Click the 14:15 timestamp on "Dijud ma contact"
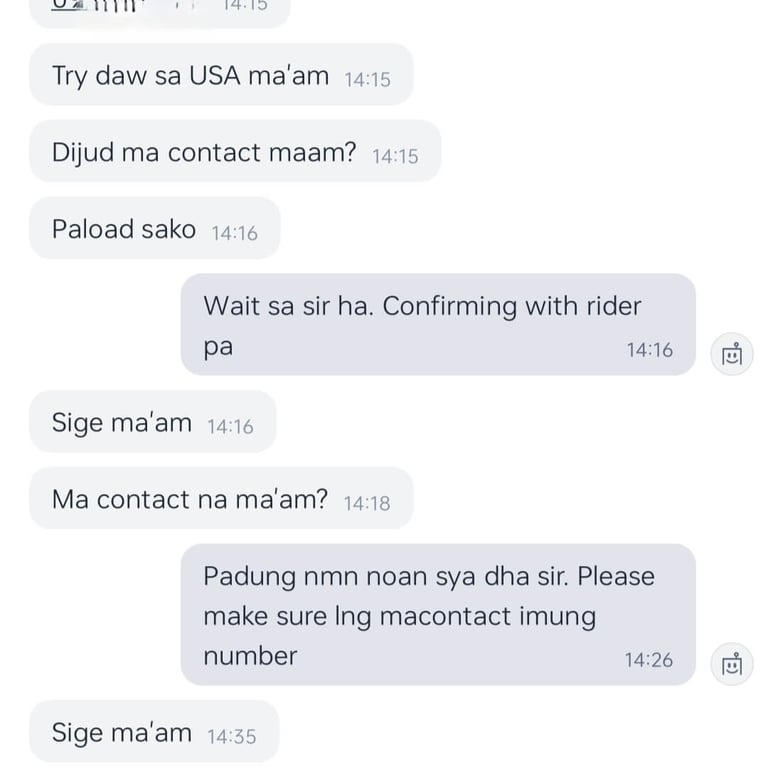This screenshot has height=768, width=768. tap(395, 156)
